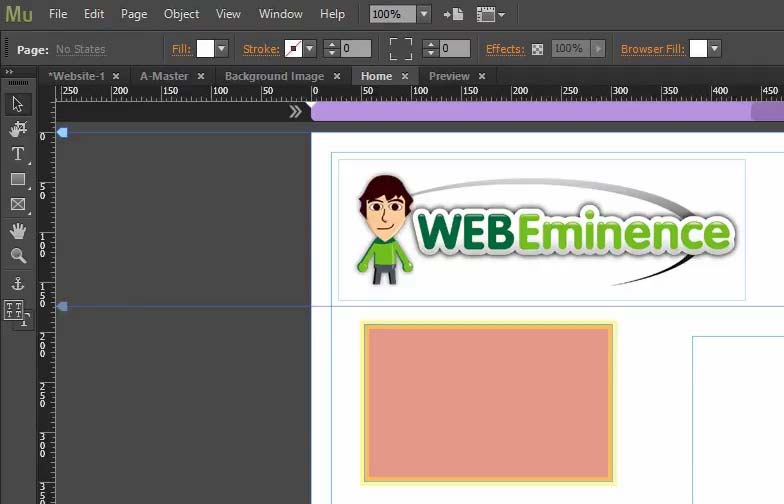The image size is (784, 504).
Task: Select the Crop tool
Action: click(18, 128)
